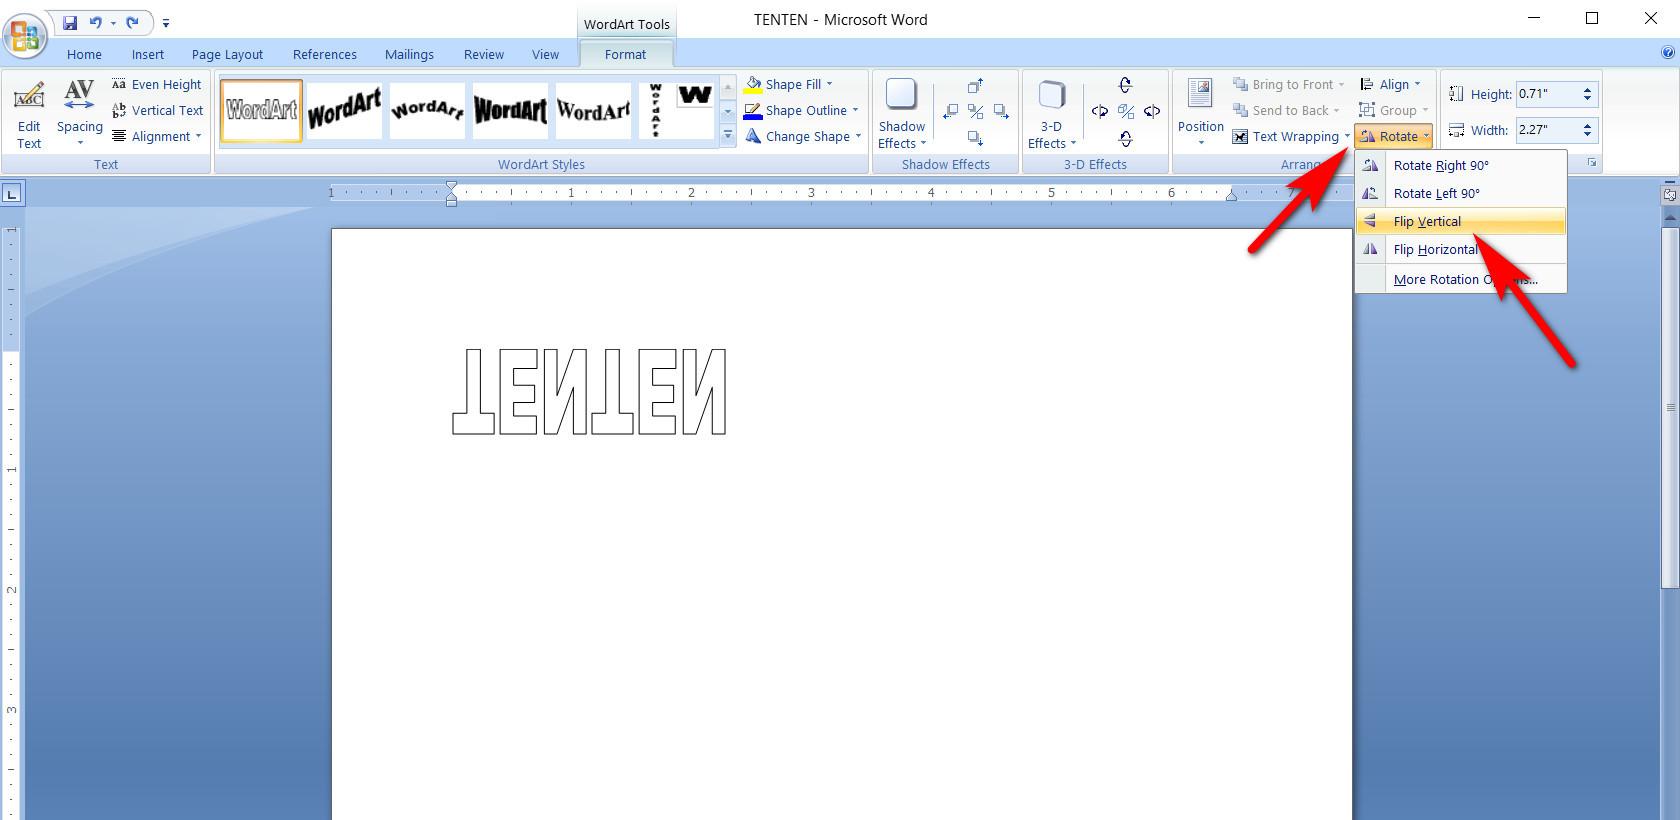The image size is (1680, 820).
Task: Click the Office Button orb
Action: point(26,35)
